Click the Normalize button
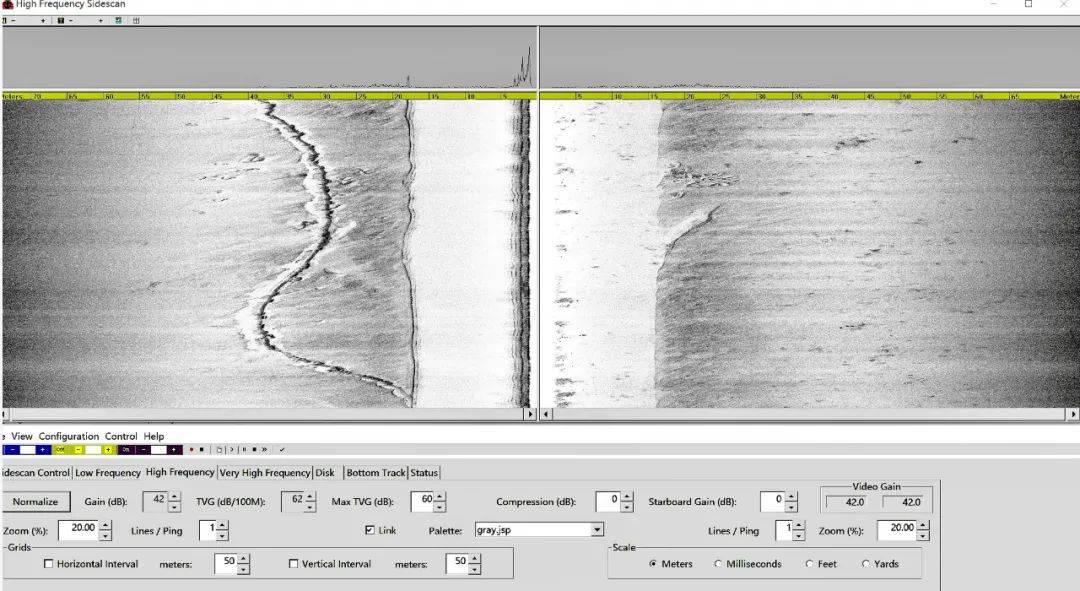Screen dimensions: 1080x591 (36, 502)
